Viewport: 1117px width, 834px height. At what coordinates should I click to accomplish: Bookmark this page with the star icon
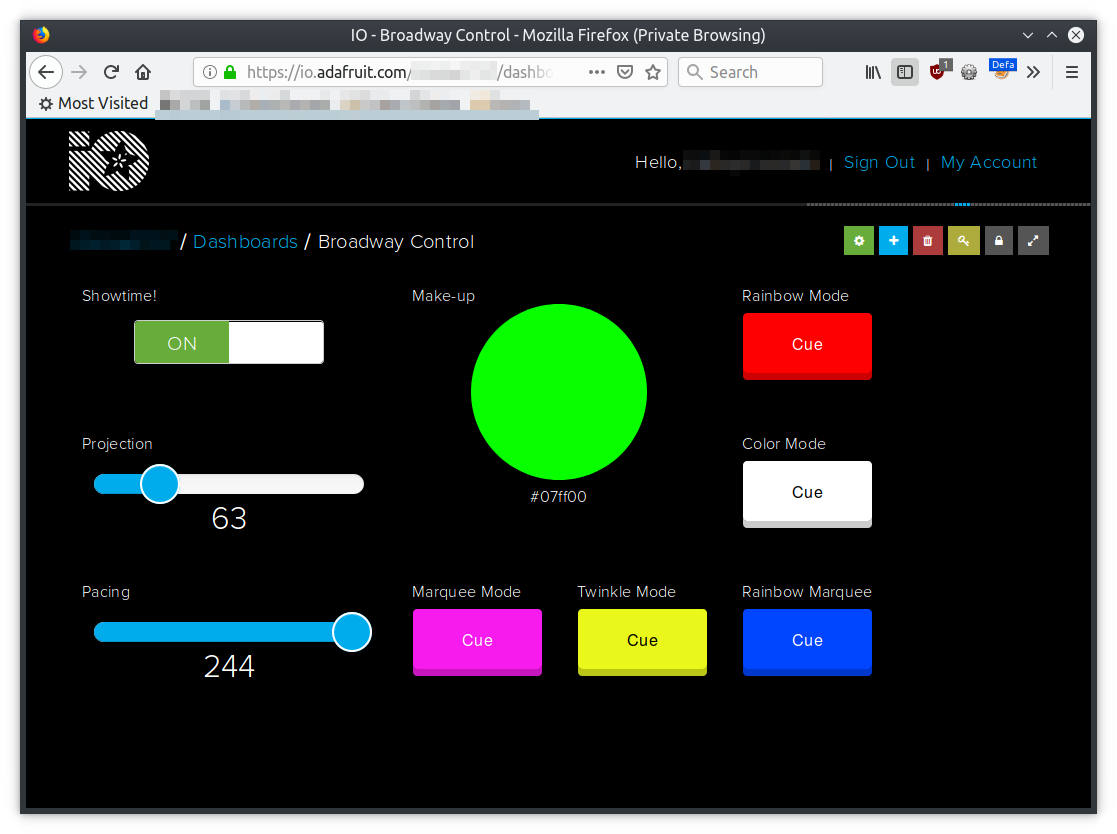coord(653,72)
